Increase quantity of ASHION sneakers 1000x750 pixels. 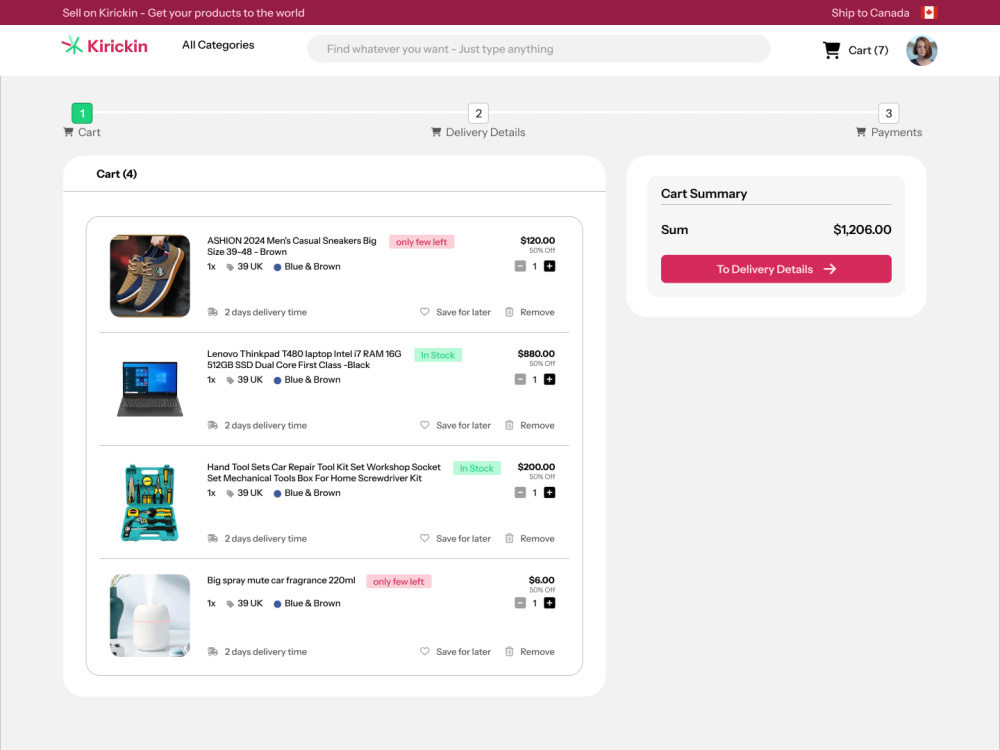tap(549, 266)
